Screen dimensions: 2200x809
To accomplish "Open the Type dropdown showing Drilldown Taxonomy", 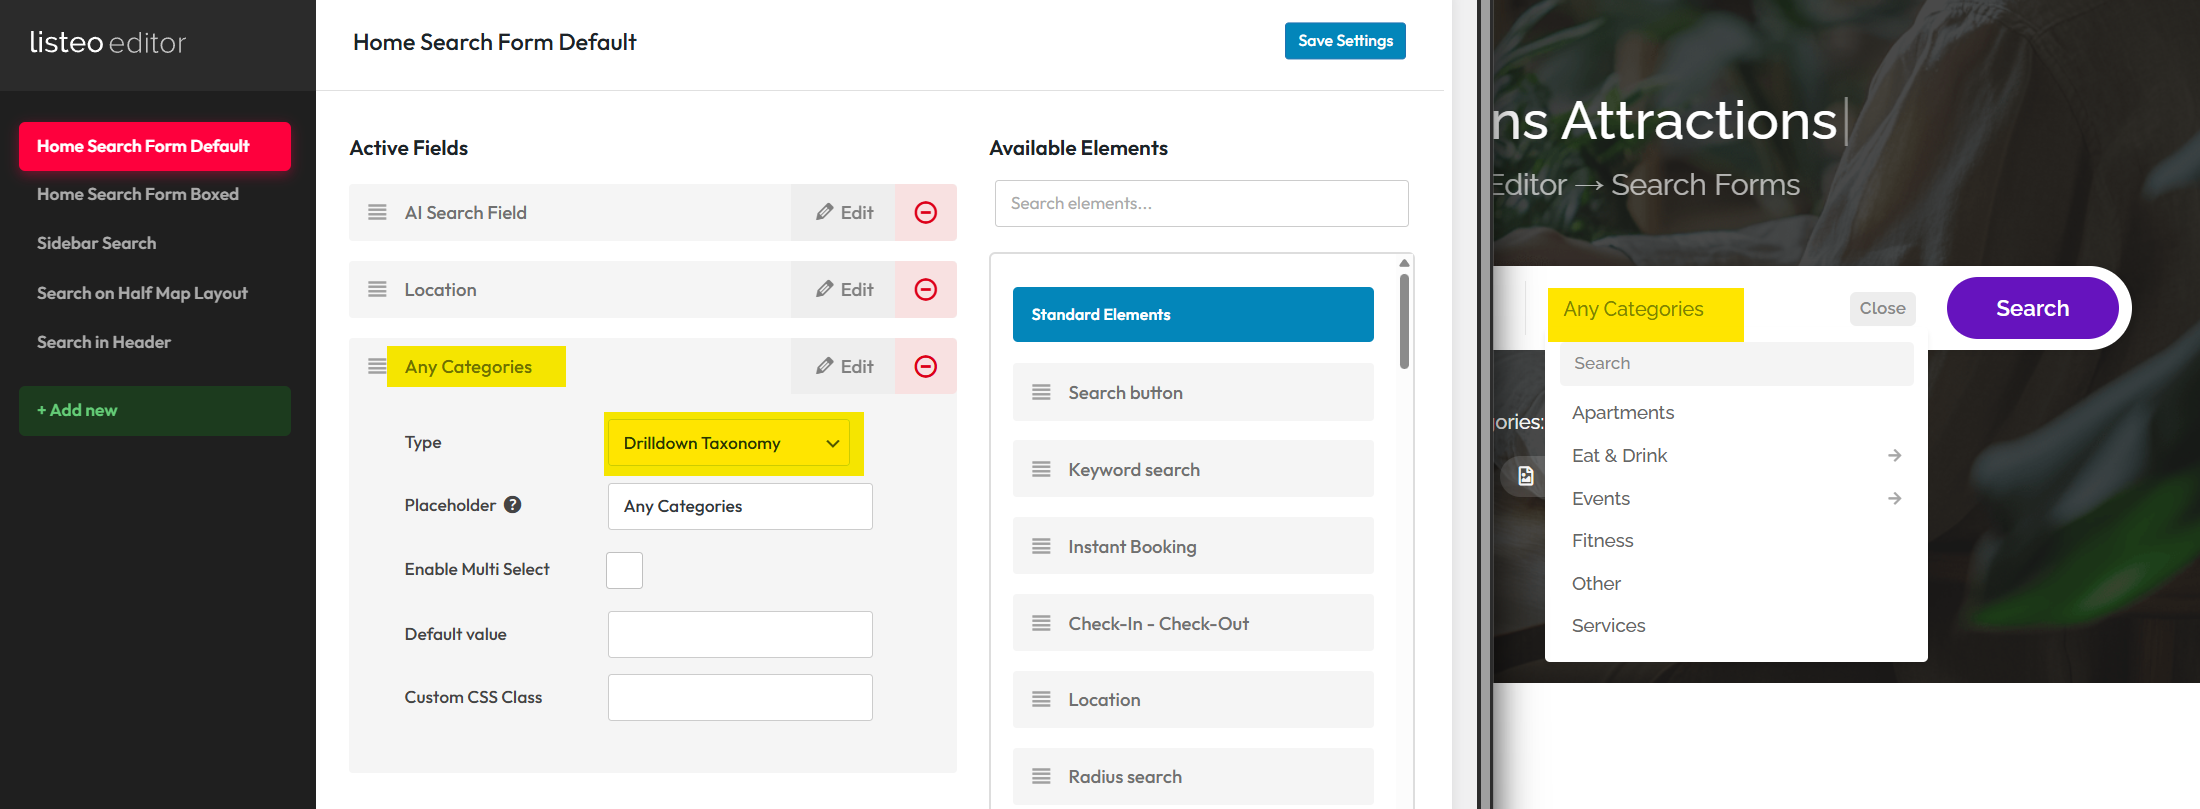I will click(x=730, y=443).
